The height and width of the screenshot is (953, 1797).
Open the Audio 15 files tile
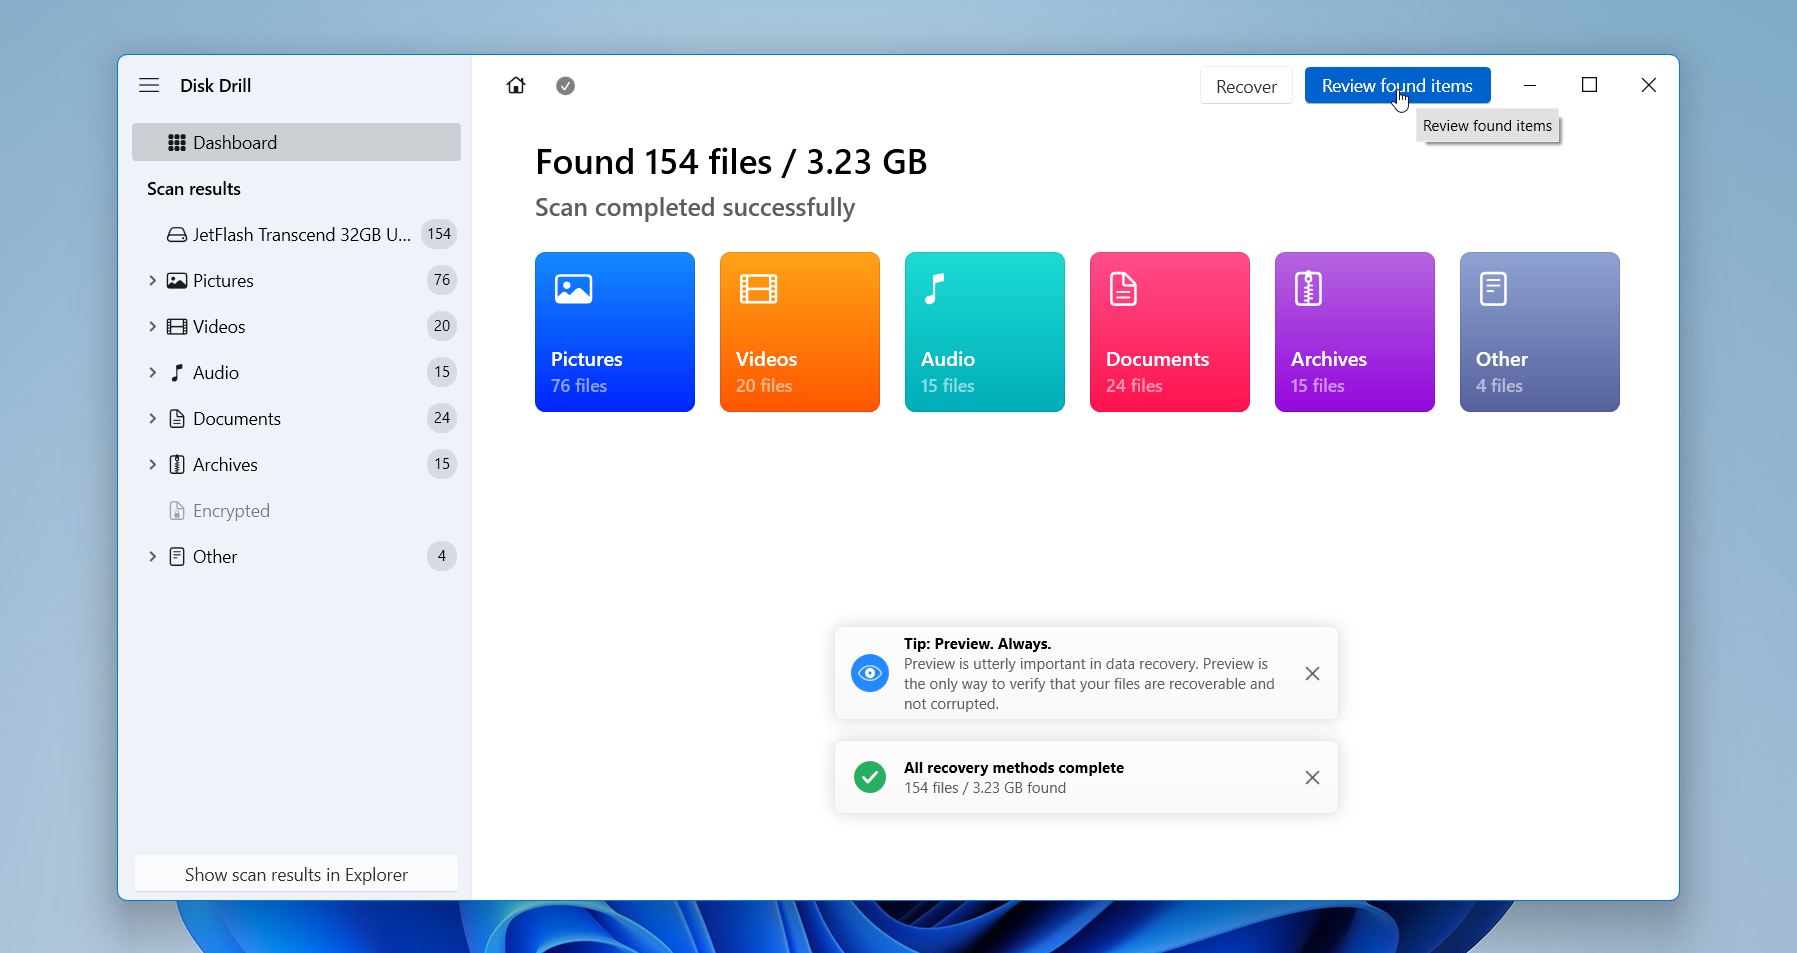click(x=985, y=332)
